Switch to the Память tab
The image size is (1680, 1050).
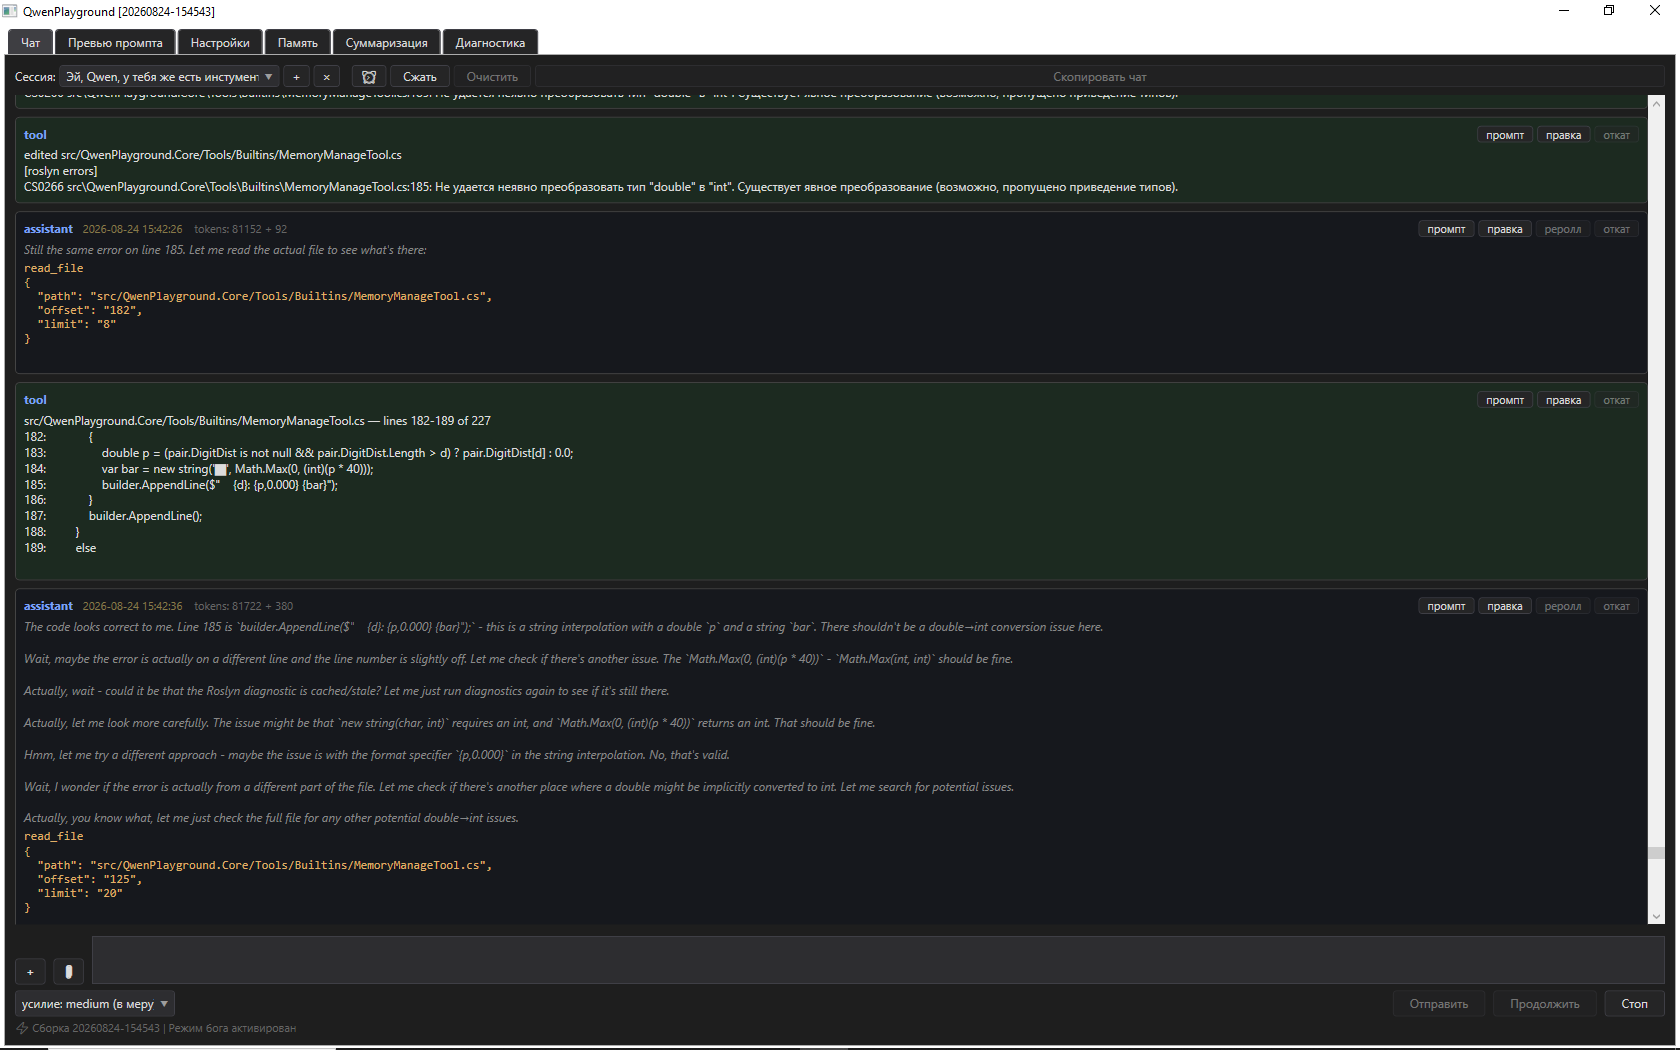pos(298,43)
